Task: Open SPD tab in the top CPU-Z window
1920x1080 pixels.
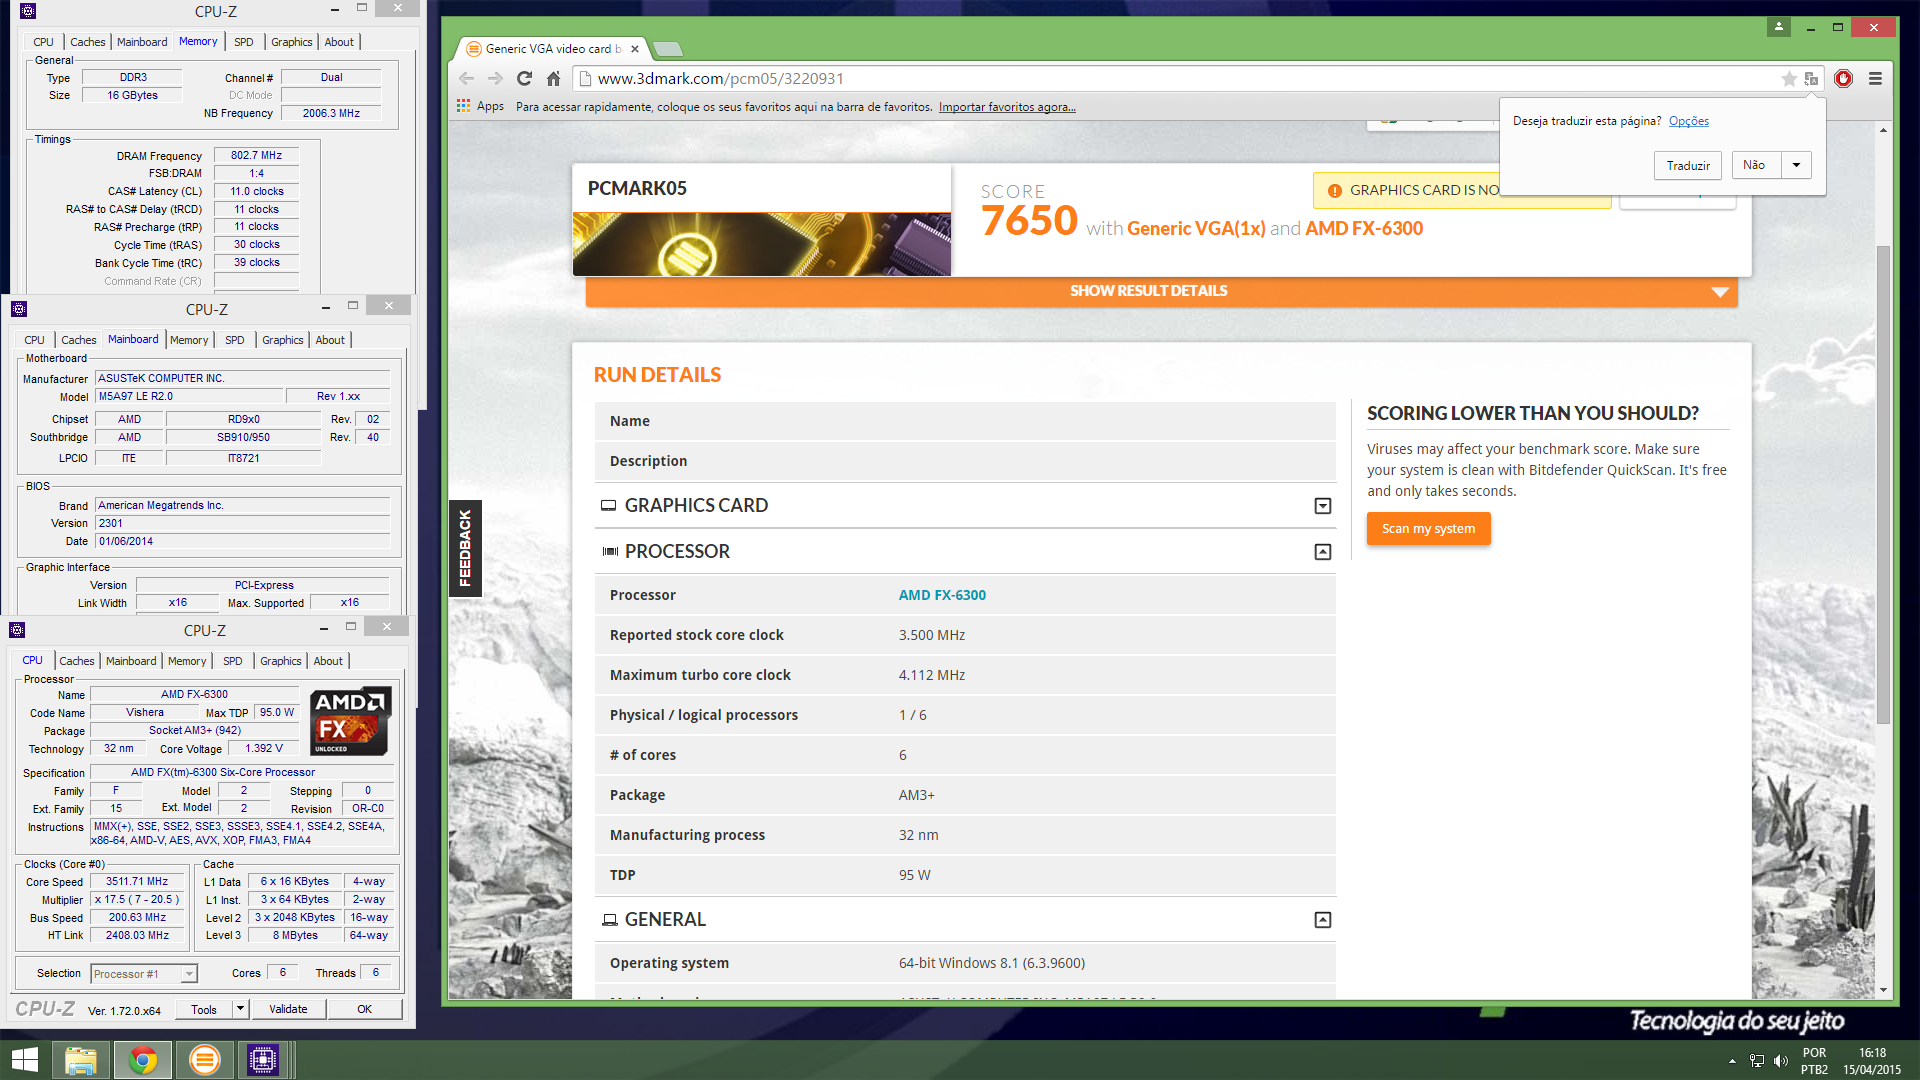Action: point(244,42)
